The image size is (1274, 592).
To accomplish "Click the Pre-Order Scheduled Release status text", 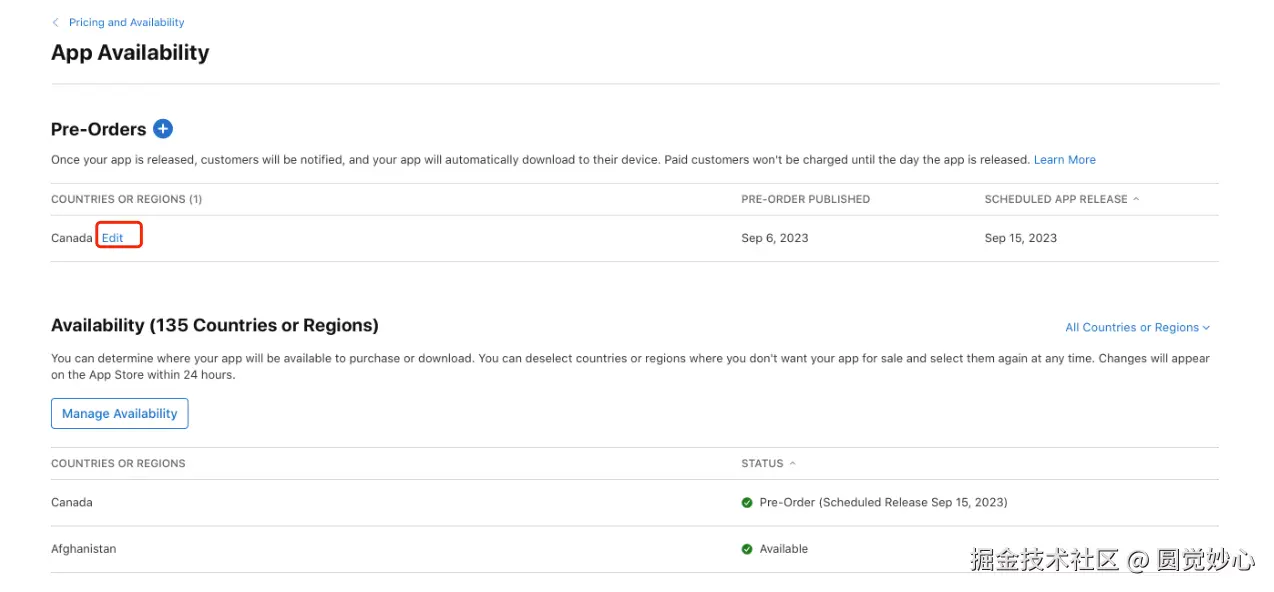I will (883, 502).
